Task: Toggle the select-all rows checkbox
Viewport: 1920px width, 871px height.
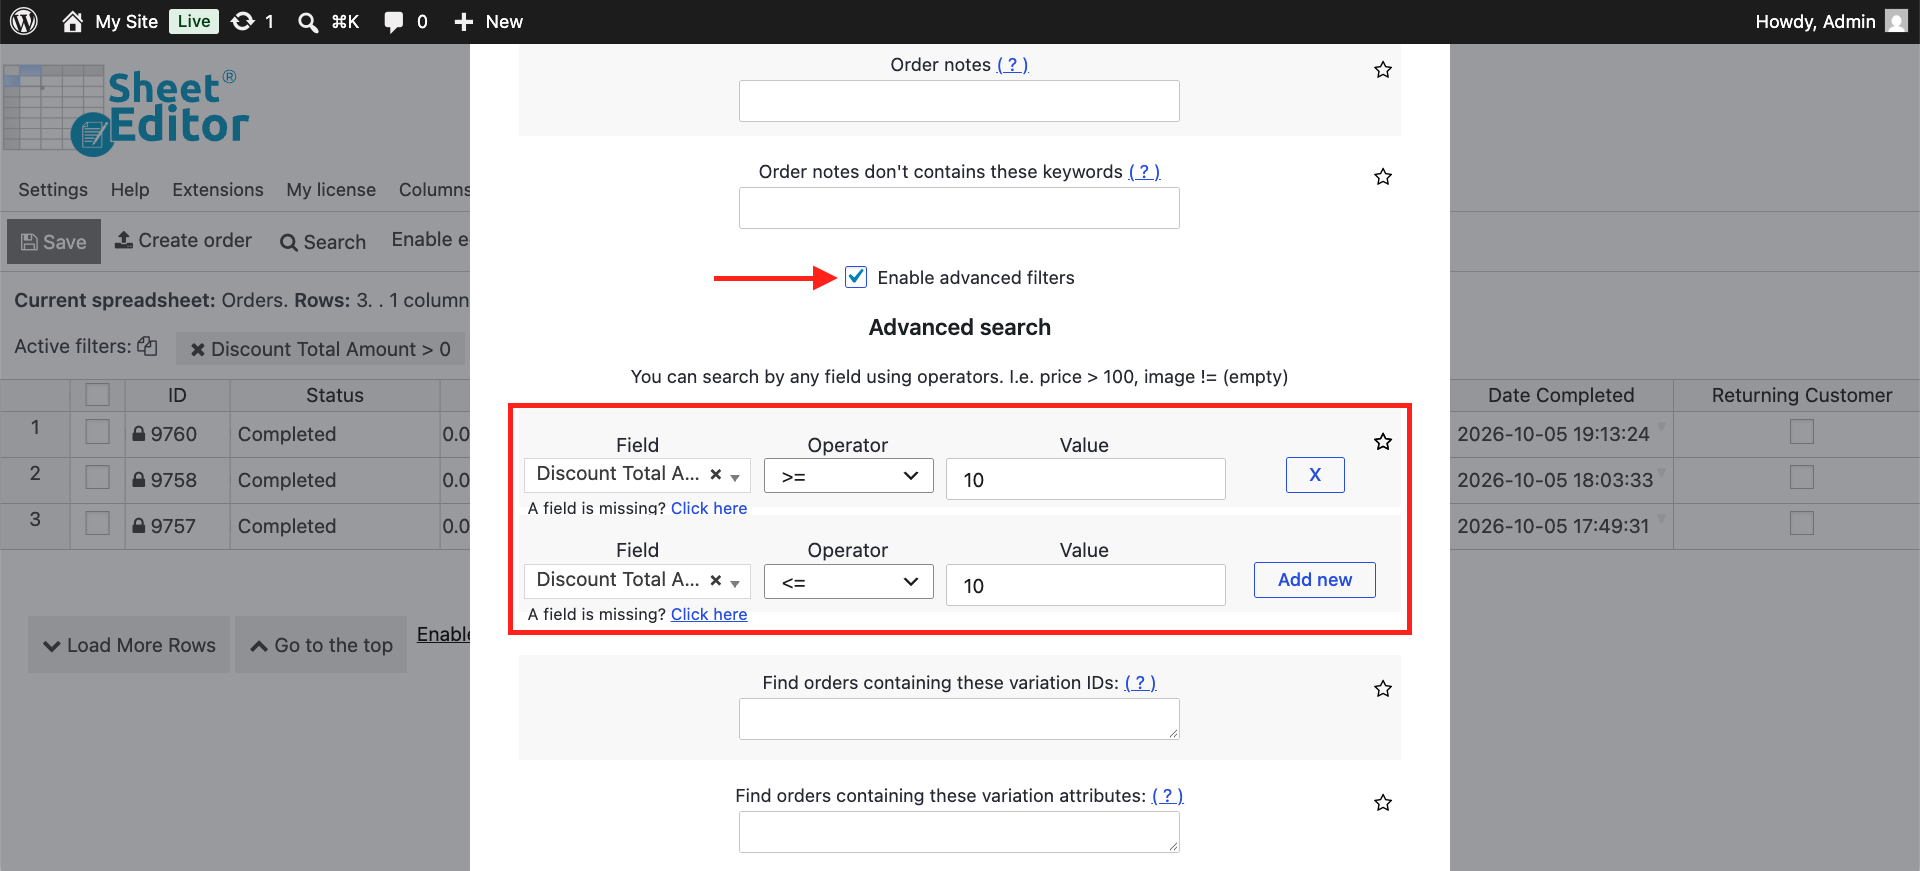Action: (97, 395)
